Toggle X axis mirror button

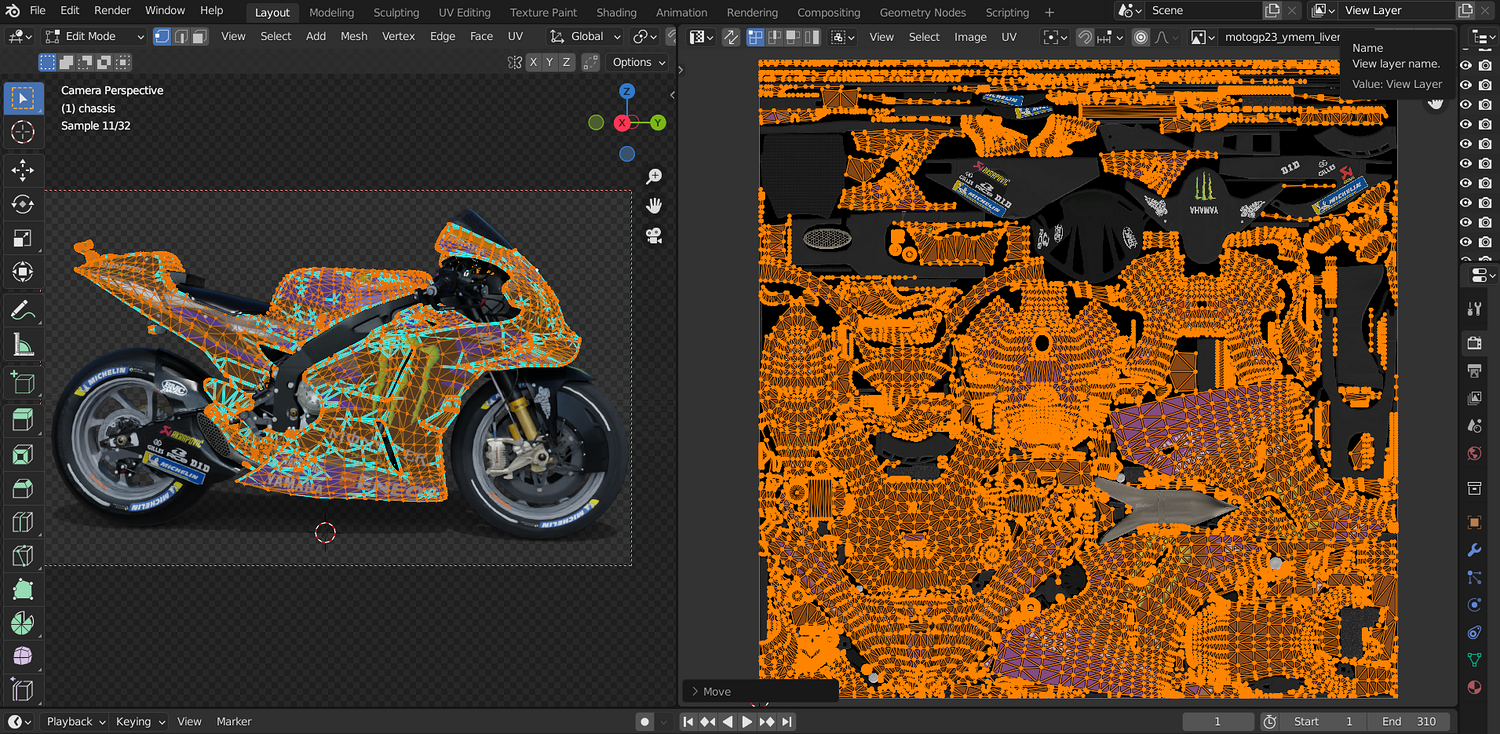[x=534, y=62]
